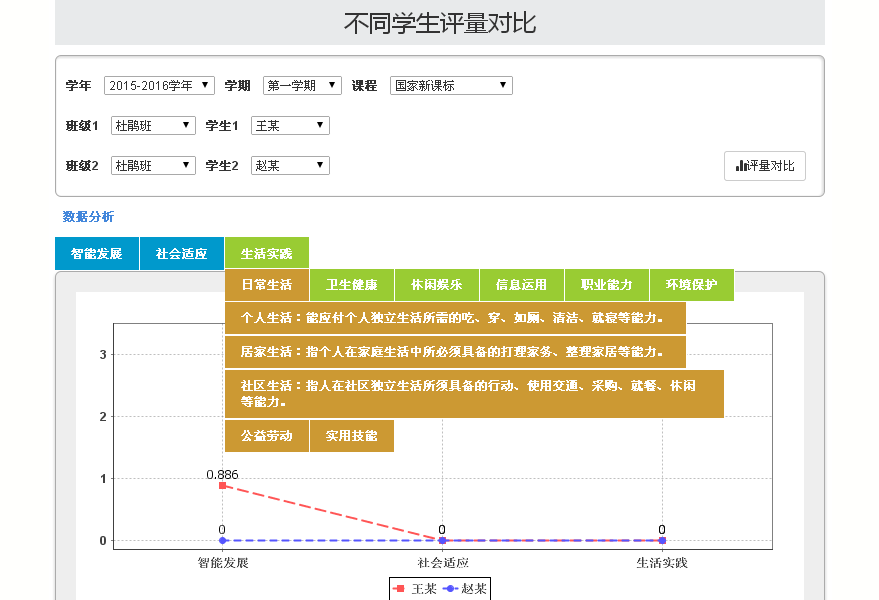The image size is (879, 600).
Task: Switch to the 社会适应 tab
Action: (x=181, y=253)
